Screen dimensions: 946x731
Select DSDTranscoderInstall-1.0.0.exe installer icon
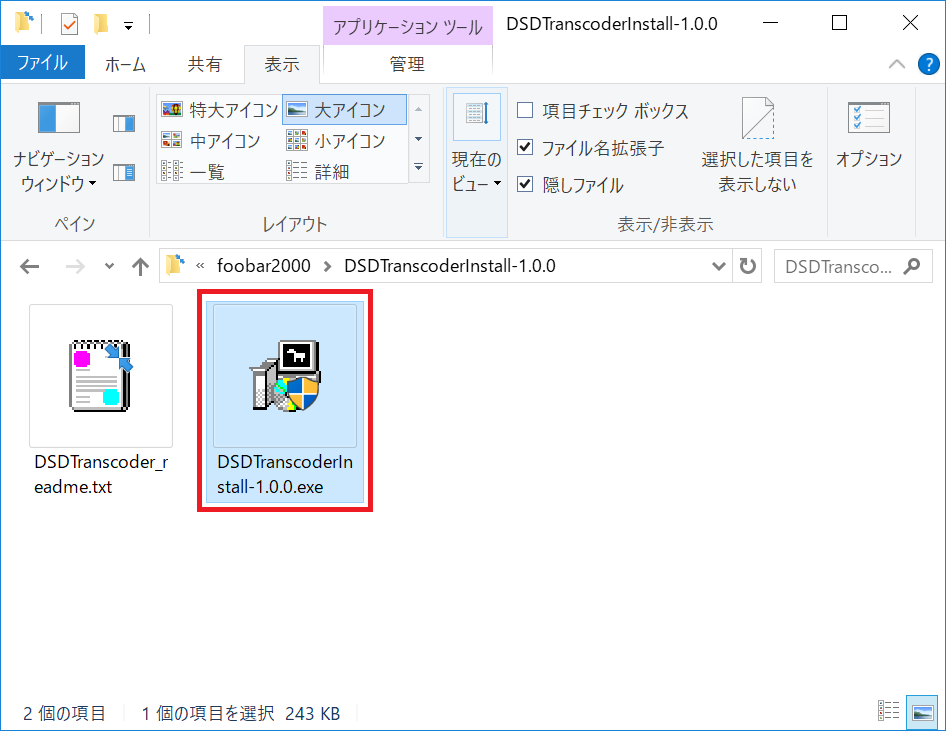point(285,375)
